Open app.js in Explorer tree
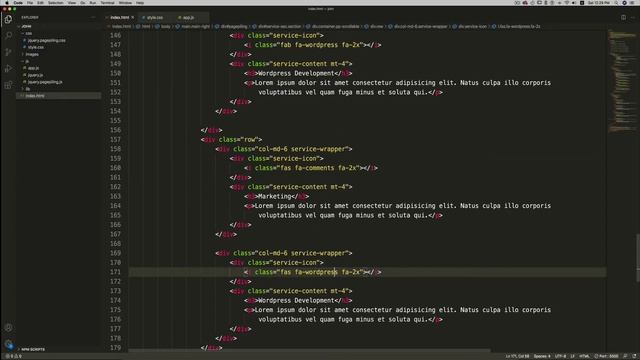Image resolution: width=640 pixels, height=360 pixels. pyautogui.click(x=33, y=68)
